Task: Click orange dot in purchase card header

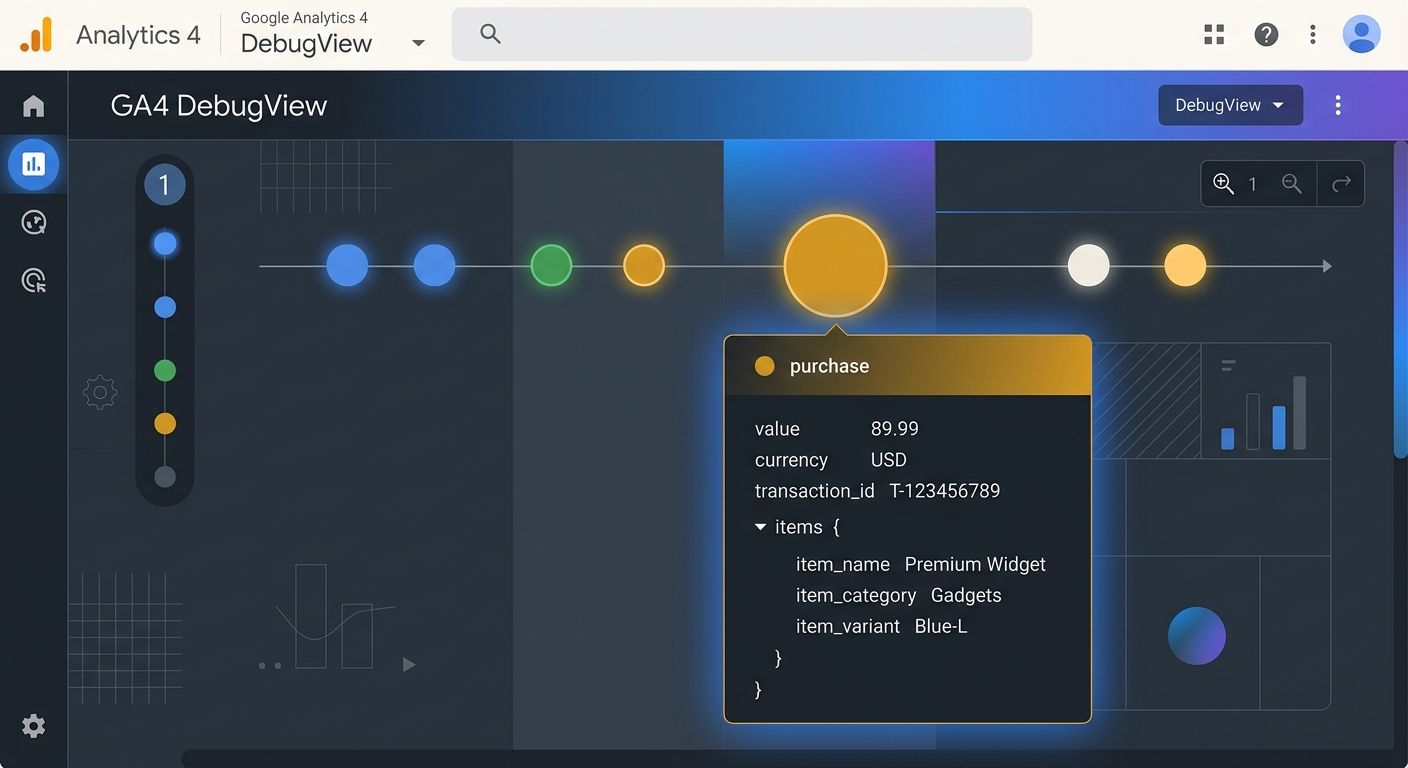Action: pyautogui.click(x=764, y=366)
